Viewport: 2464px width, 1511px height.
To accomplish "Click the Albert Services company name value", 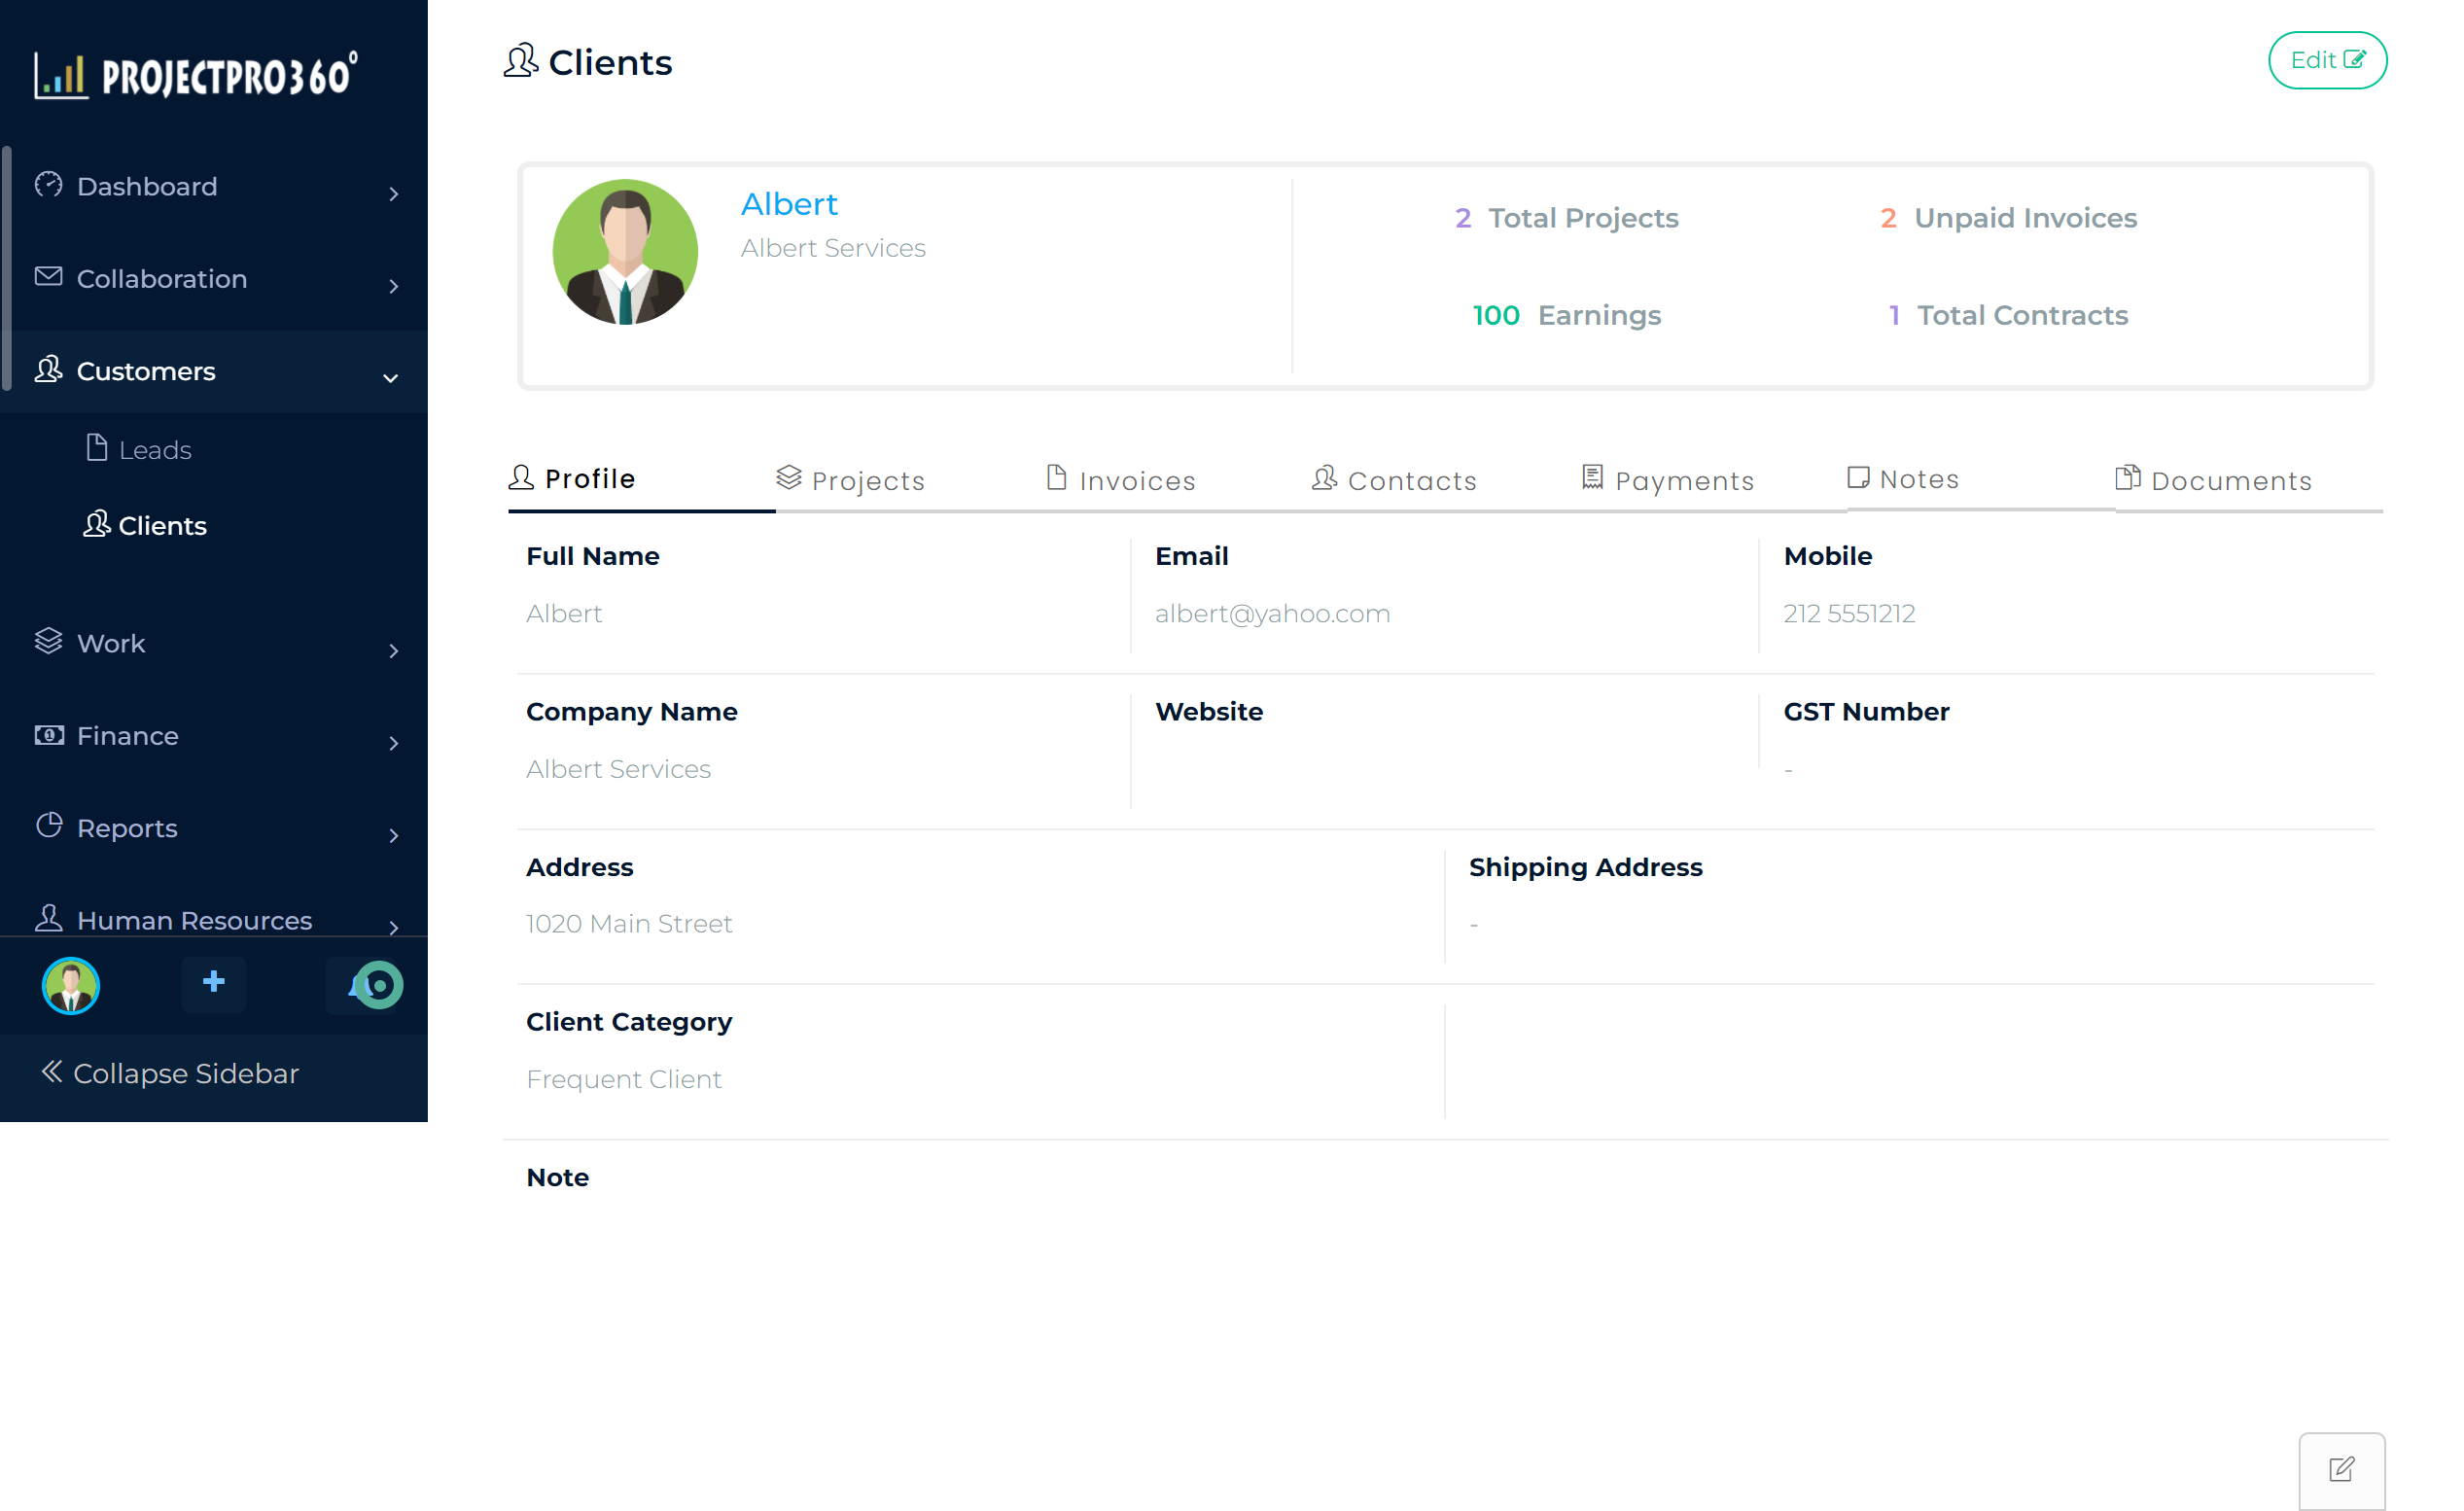I will 618,769.
